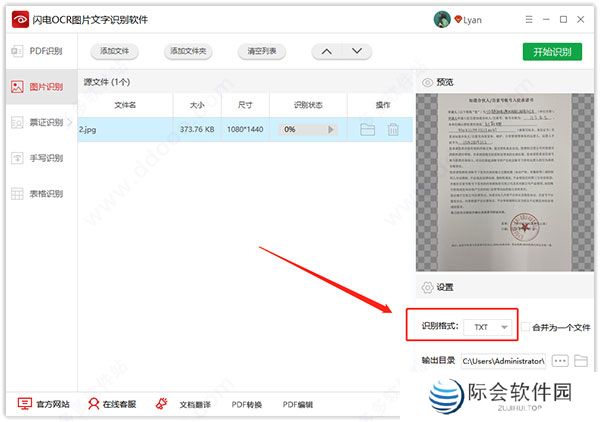Open output folder icon beside browse button

click(581, 360)
